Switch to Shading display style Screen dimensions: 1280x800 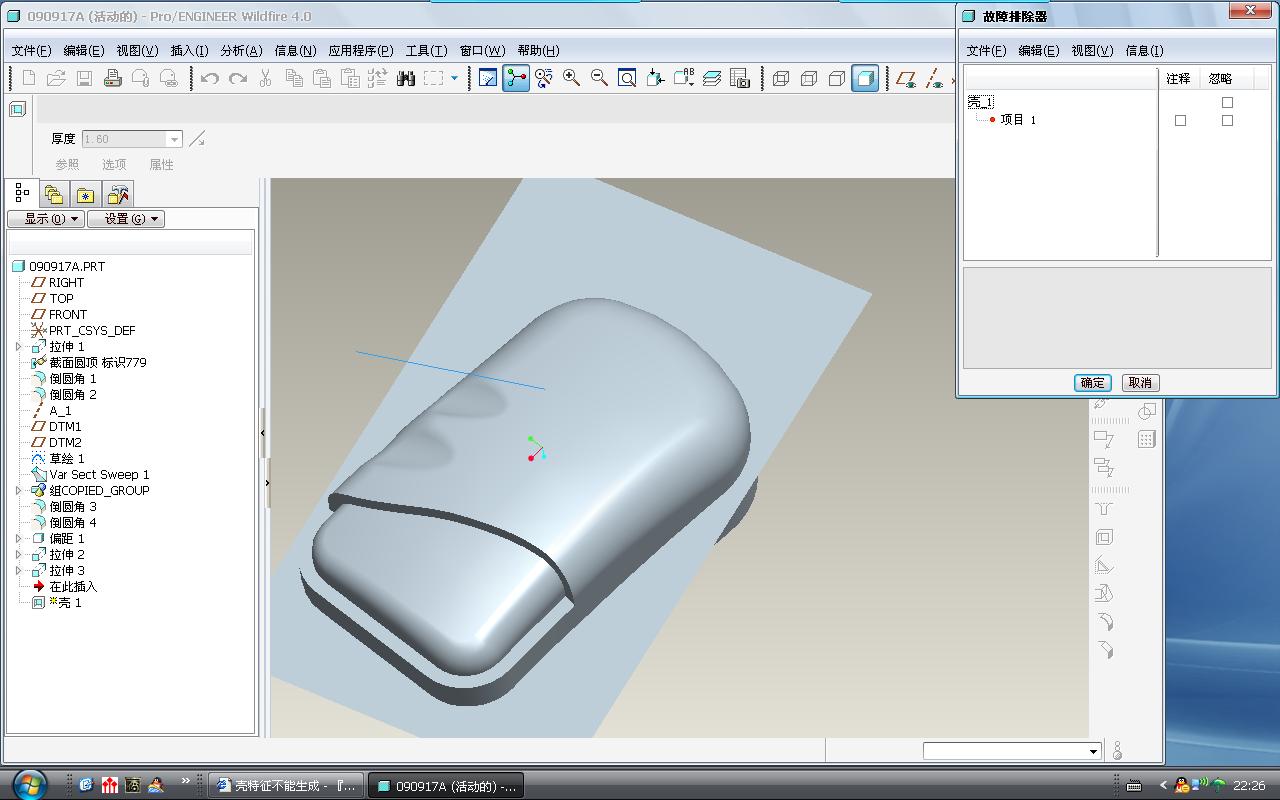(866, 78)
